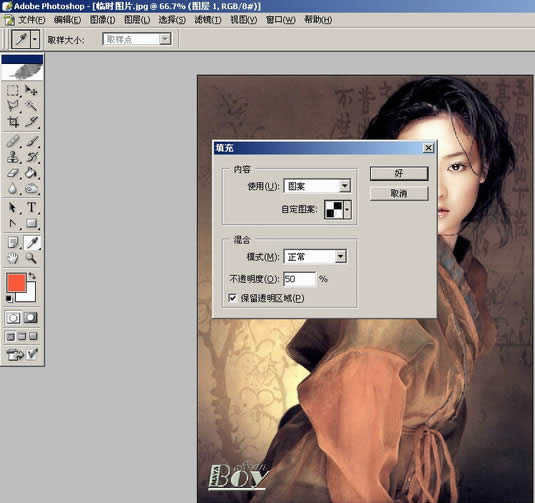
Task: Select the Notes tool
Action: [13, 243]
